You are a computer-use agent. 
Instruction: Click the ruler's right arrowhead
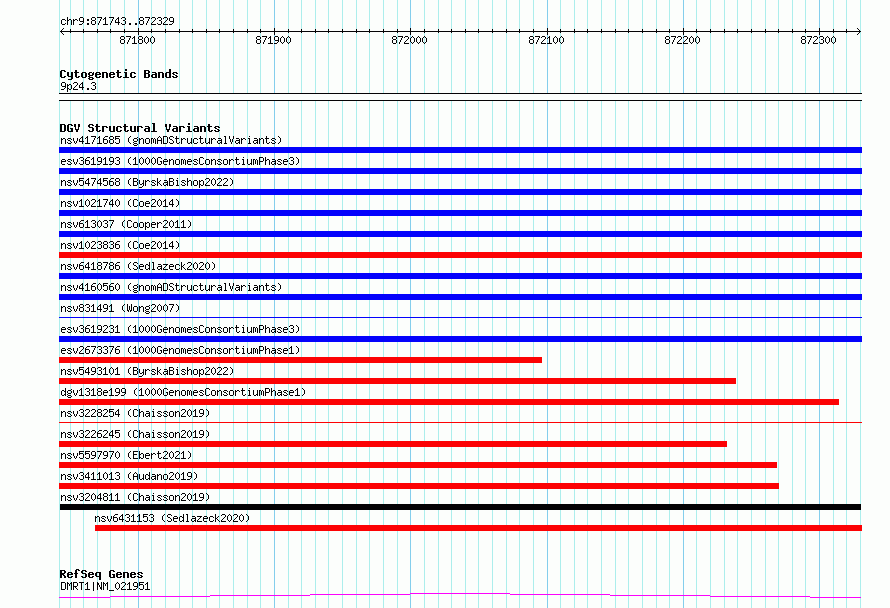[x=859, y=31]
